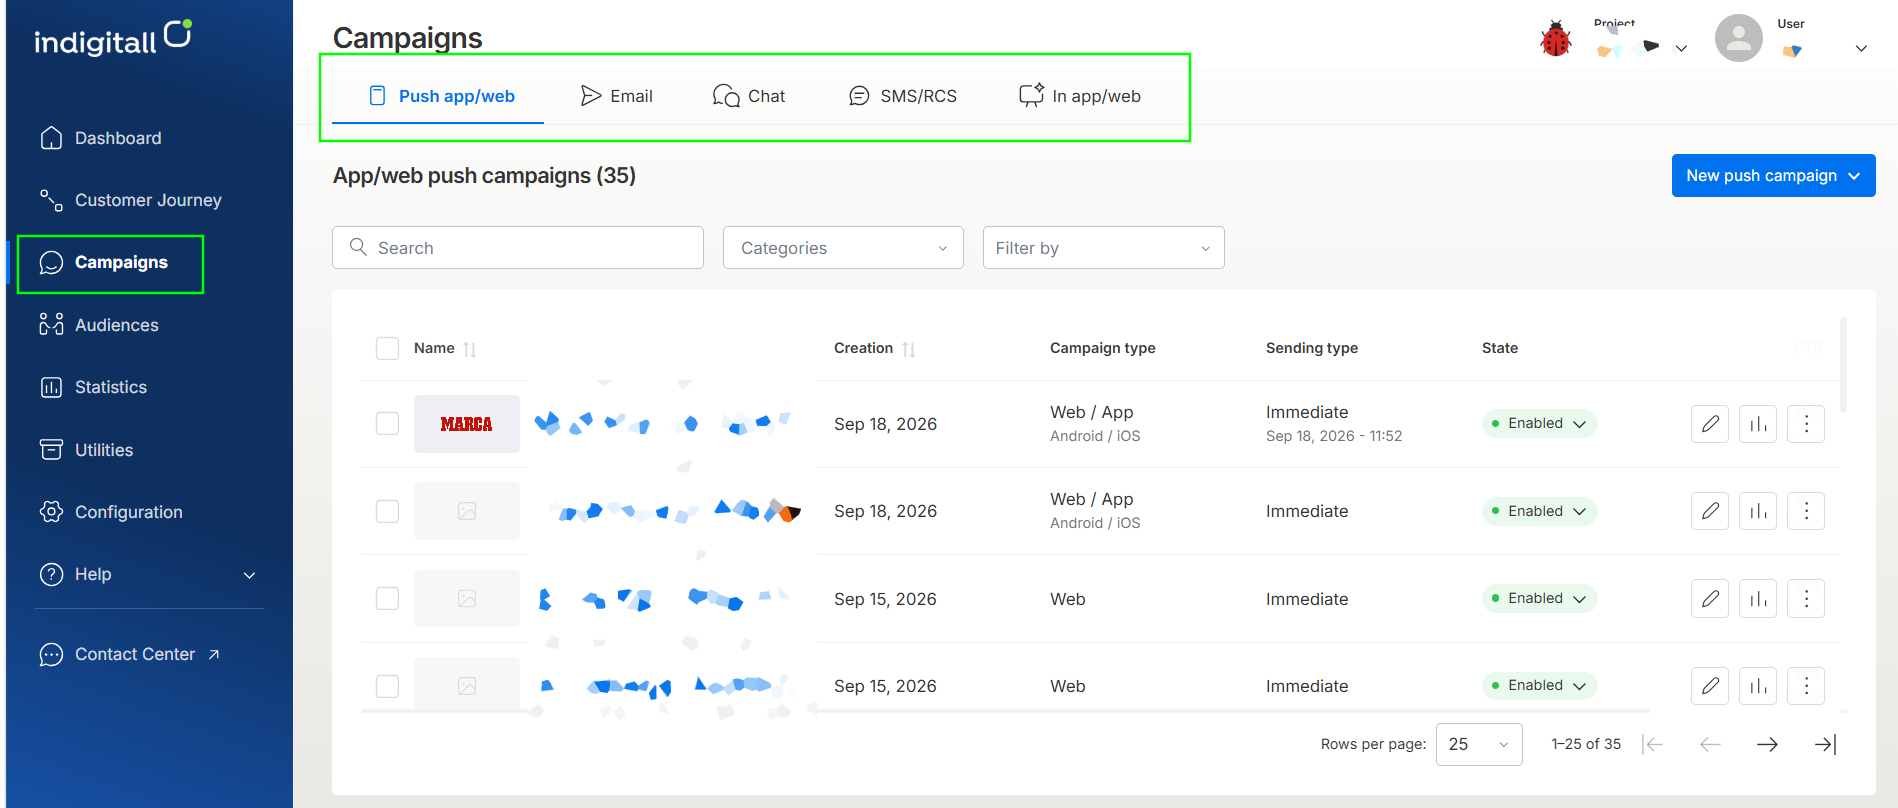
Task: Select all campaigns header checkbox
Action: (x=387, y=348)
